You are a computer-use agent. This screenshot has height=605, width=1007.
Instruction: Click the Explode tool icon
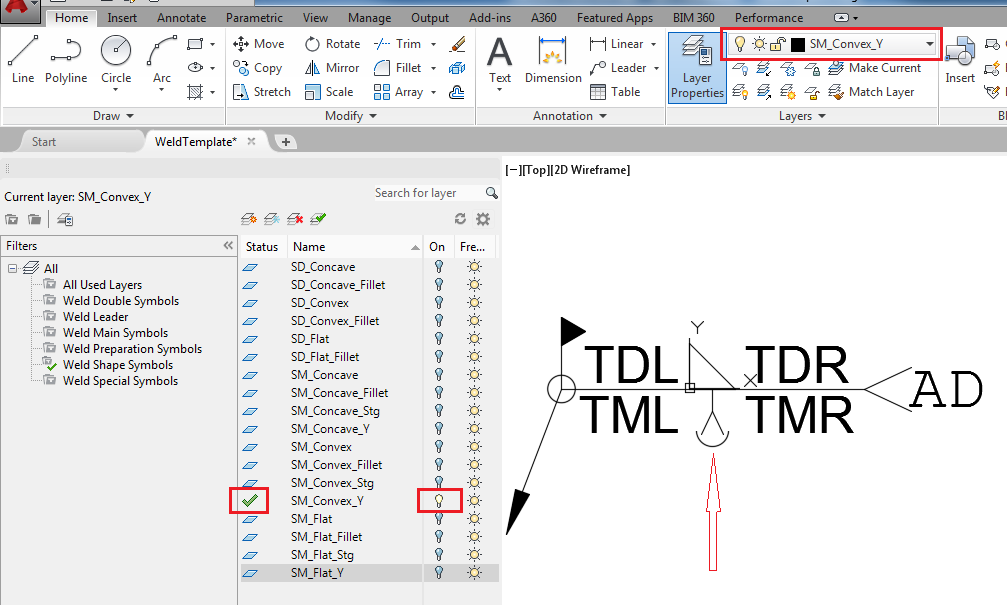pos(457,67)
